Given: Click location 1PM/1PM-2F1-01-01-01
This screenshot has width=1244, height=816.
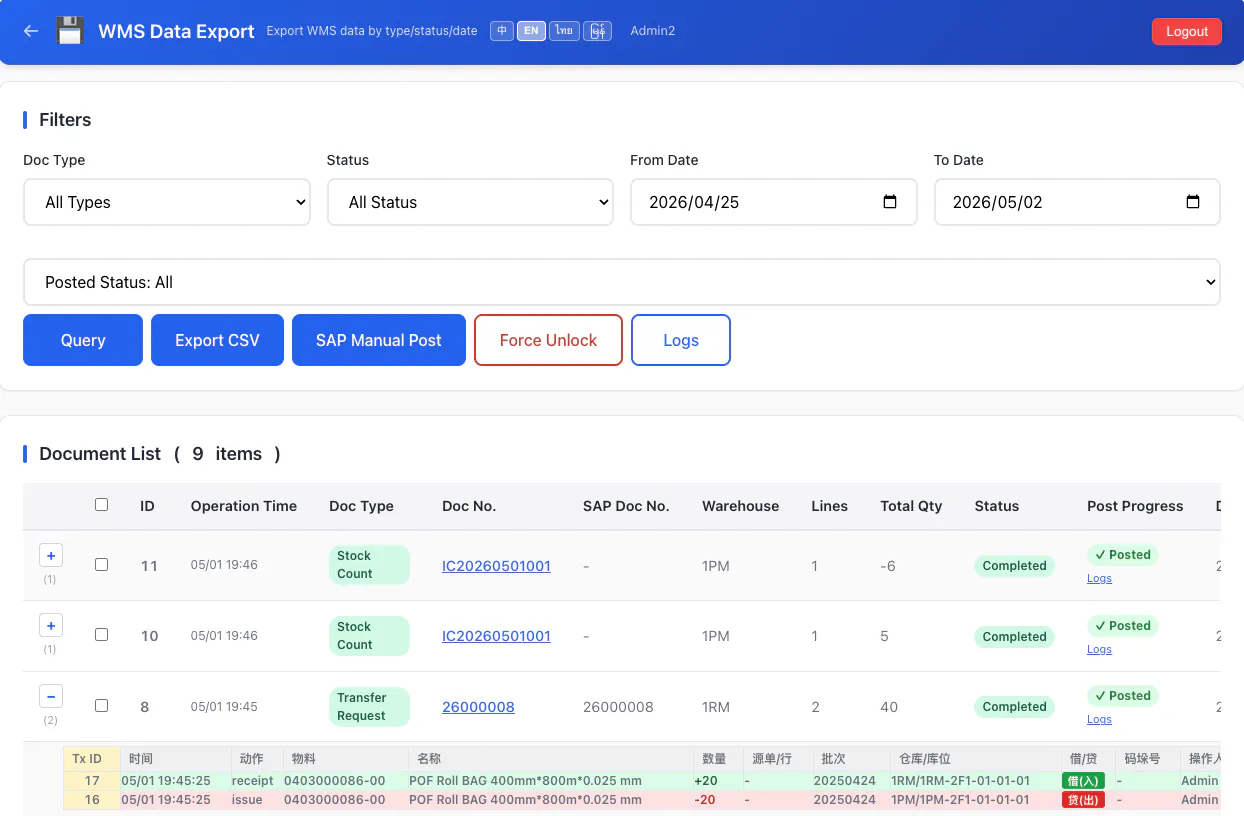Looking at the screenshot, I should tap(960, 800).
